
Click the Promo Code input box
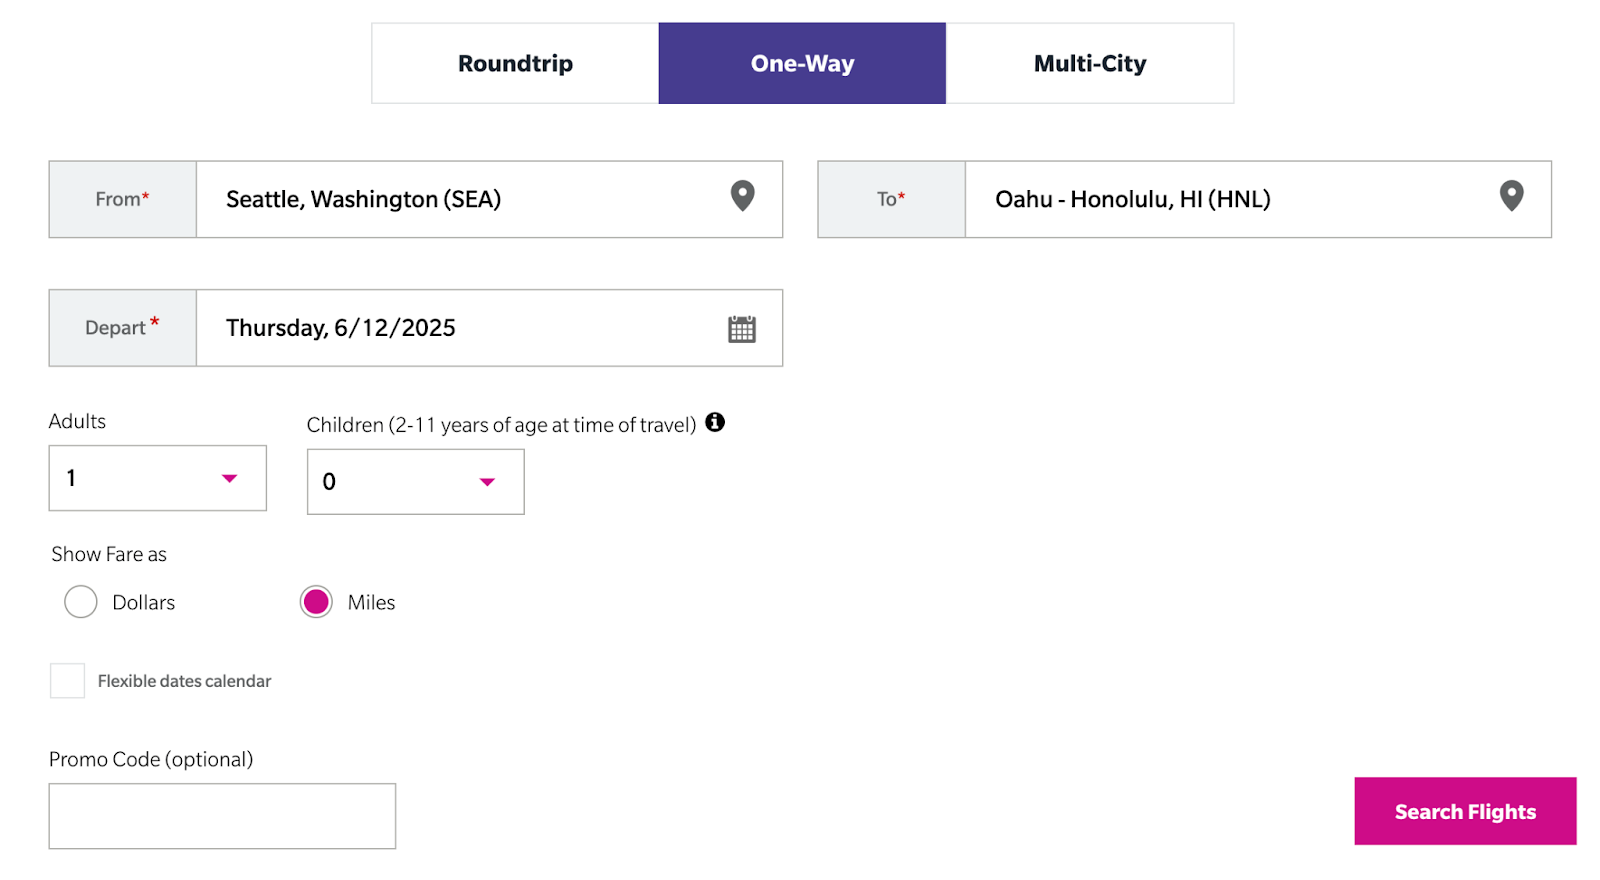222,816
